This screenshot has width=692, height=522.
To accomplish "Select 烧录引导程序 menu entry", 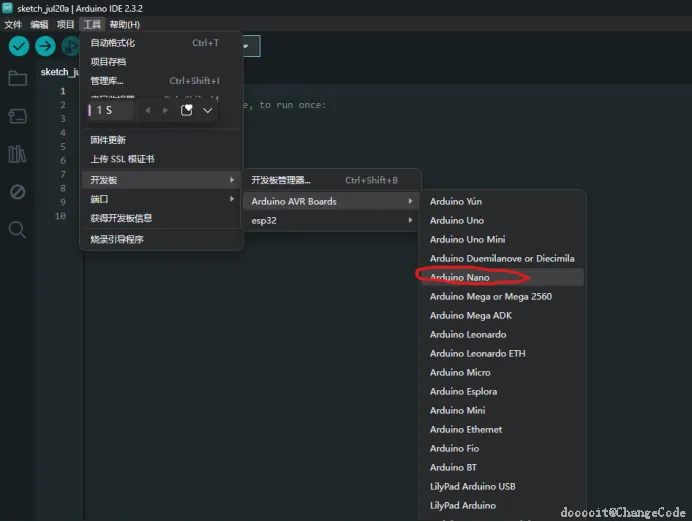I will [162, 239].
